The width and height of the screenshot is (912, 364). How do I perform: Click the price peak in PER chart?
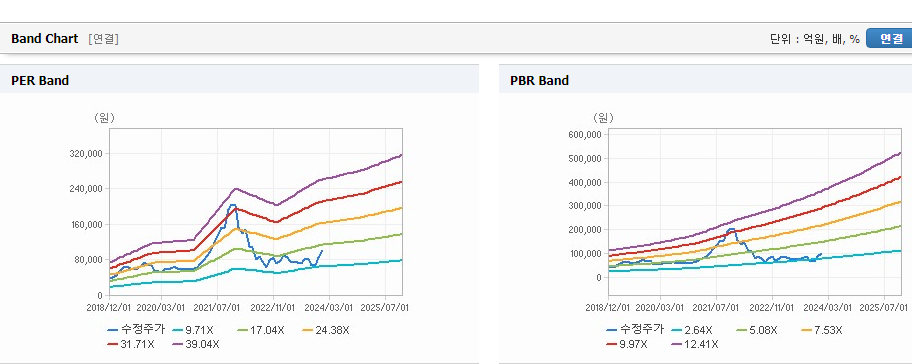(232, 205)
